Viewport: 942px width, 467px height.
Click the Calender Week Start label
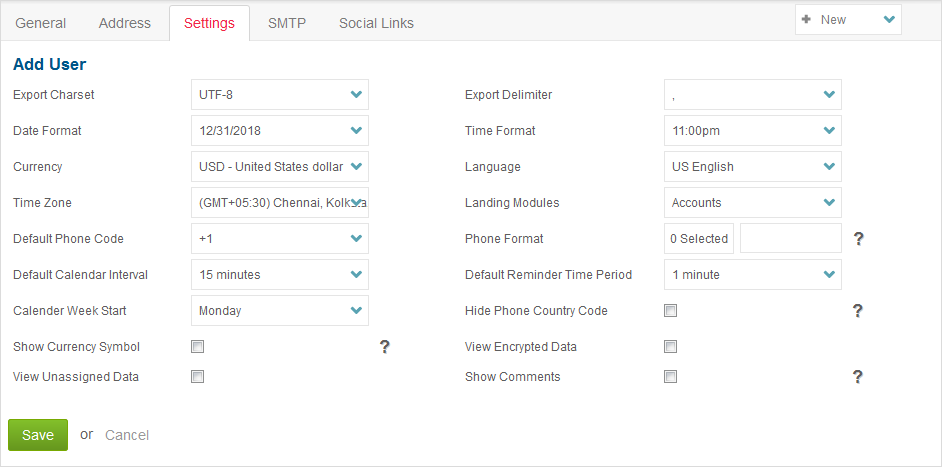pyautogui.click(x=70, y=311)
